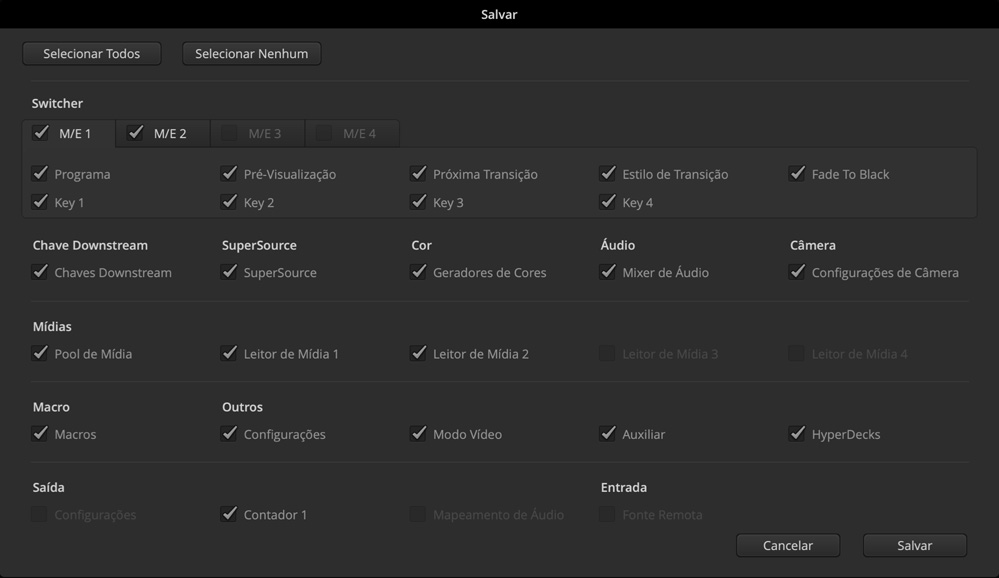Click Cancelar to dismiss the dialog

[787, 545]
